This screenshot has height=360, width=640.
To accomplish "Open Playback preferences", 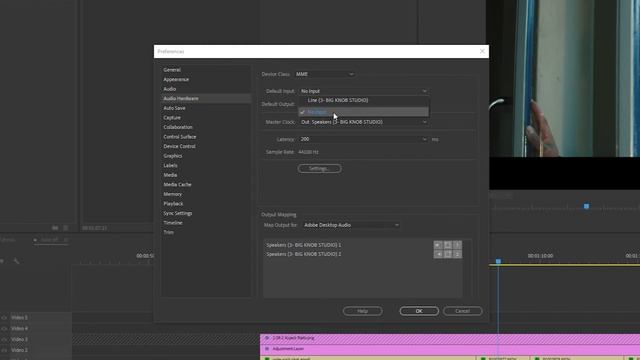I will point(173,204).
